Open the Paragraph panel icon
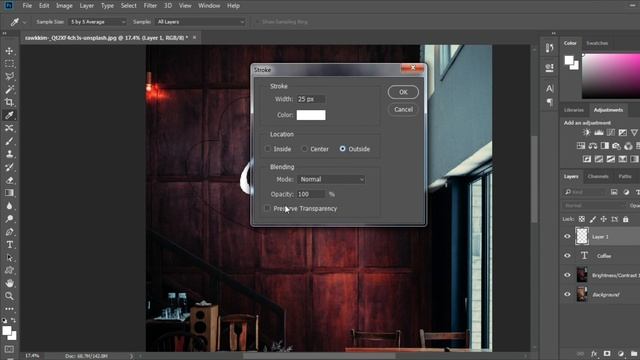The height and width of the screenshot is (360, 640). coord(549,102)
